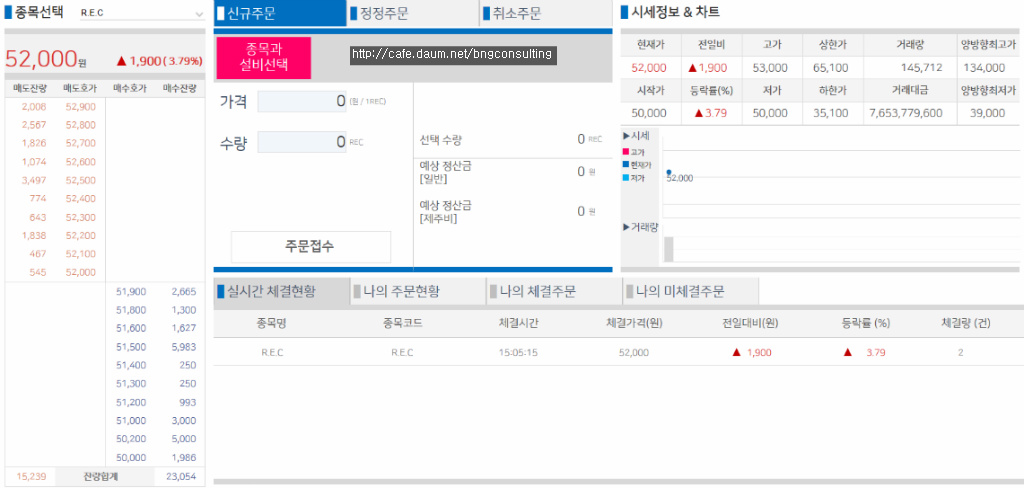Select the 고가 legend color marker
Image resolution: width=1024 pixels, height=488 pixels.
(626, 152)
